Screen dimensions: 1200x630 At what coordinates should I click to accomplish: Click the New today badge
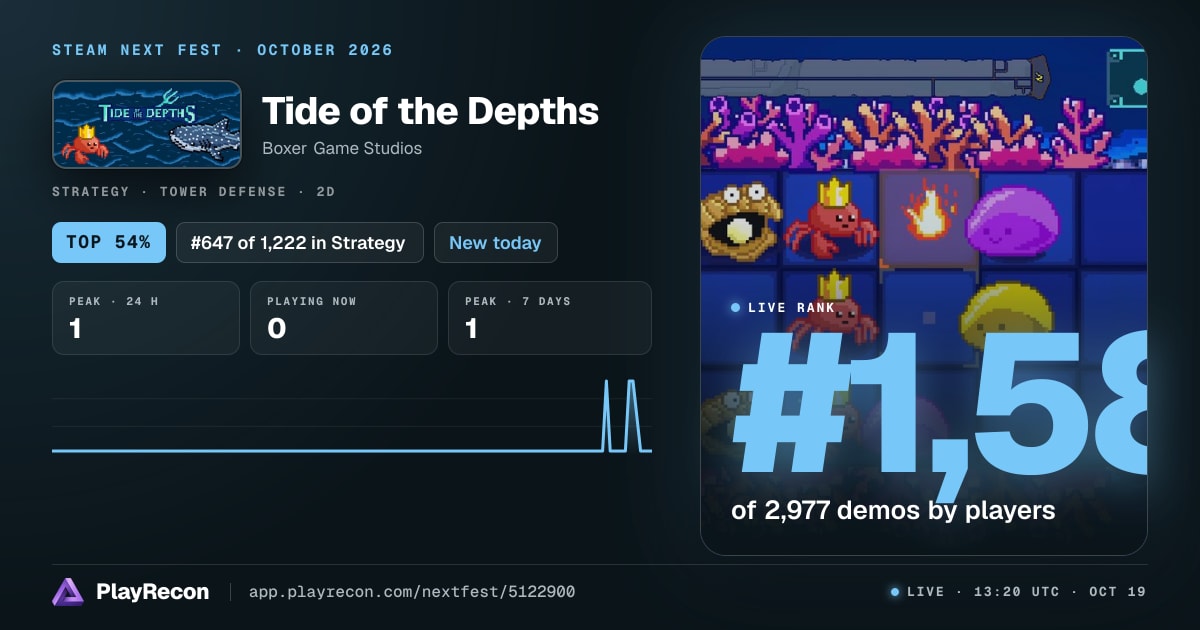495,242
